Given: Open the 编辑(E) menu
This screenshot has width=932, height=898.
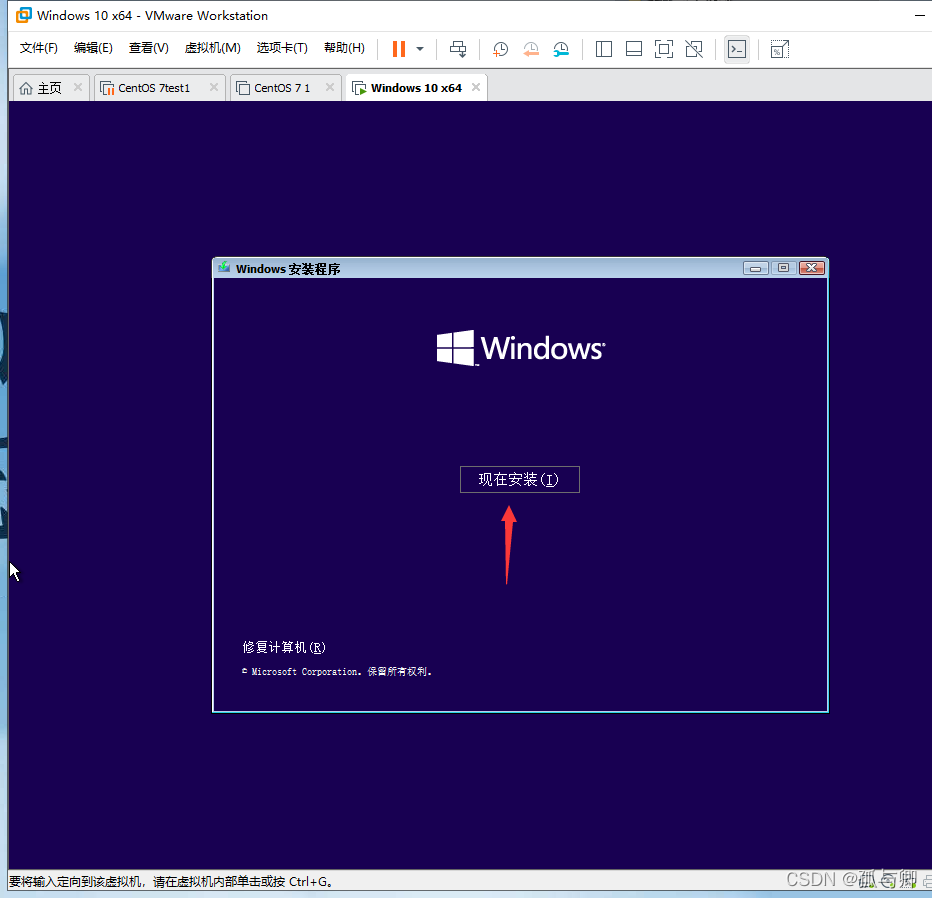Looking at the screenshot, I should pos(93,48).
